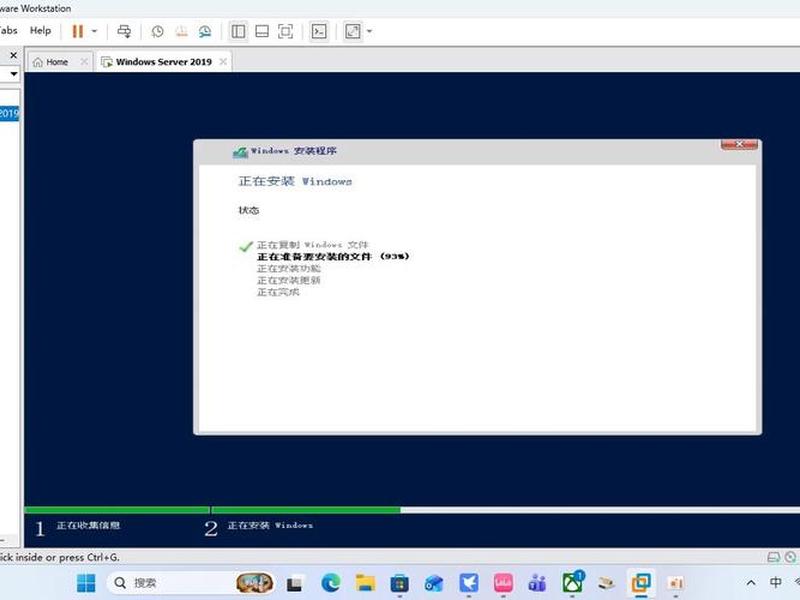Click step 1 '正在收集信息' label

88,525
